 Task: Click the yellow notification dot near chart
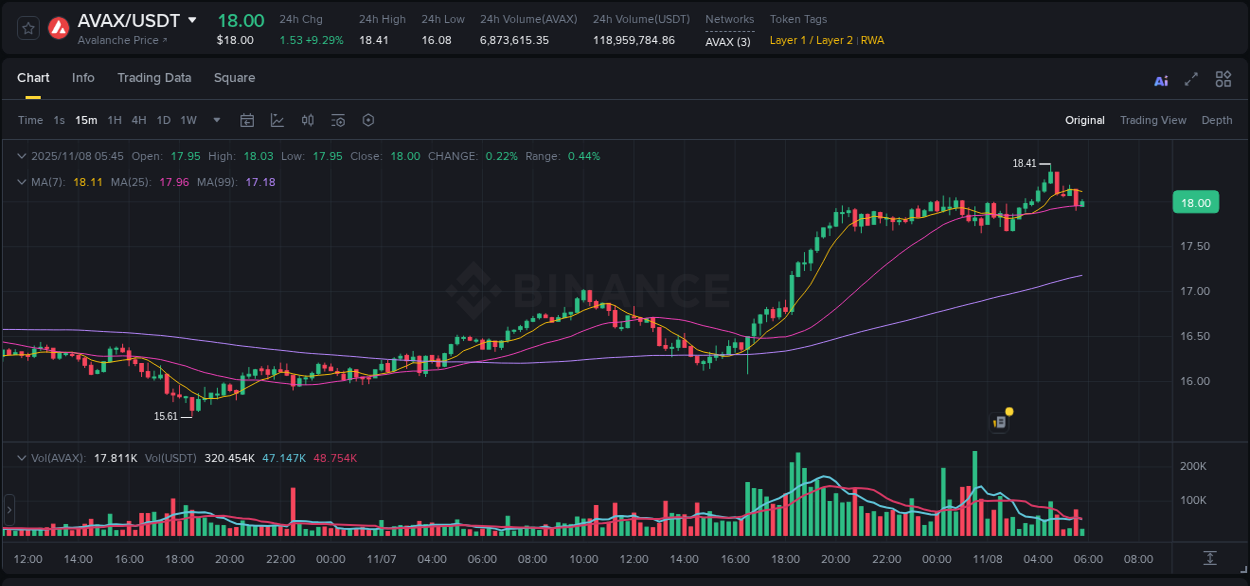point(1008,410)
